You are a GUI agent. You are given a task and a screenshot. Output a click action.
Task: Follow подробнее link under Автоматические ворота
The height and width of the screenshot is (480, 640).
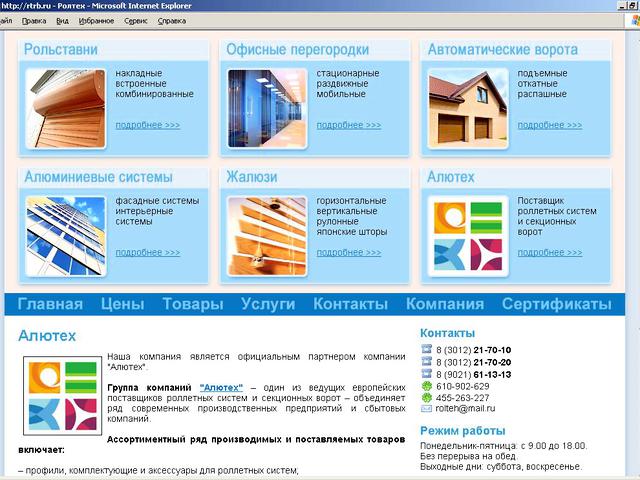coord(550,125)
